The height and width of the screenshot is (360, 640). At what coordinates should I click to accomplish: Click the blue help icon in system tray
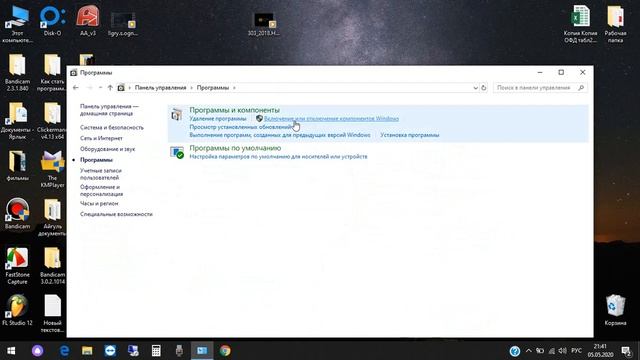515,351
